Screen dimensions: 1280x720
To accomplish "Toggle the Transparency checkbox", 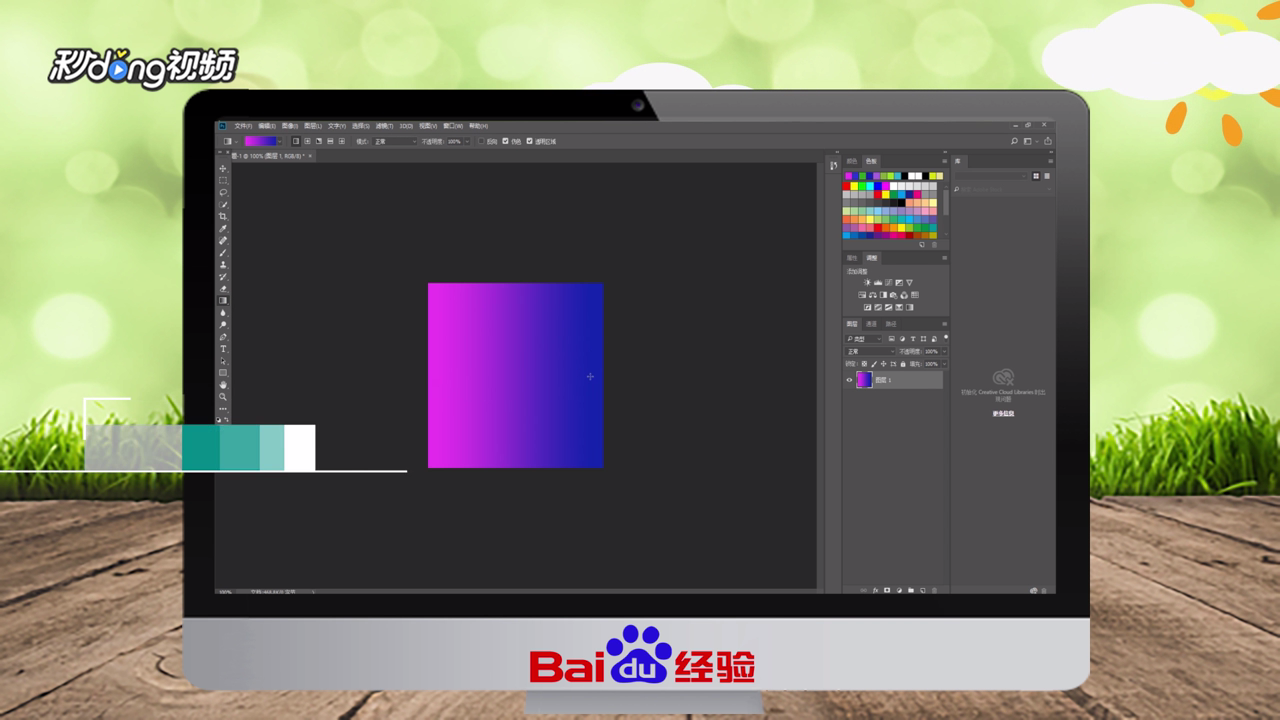I will tap(529, 141).
